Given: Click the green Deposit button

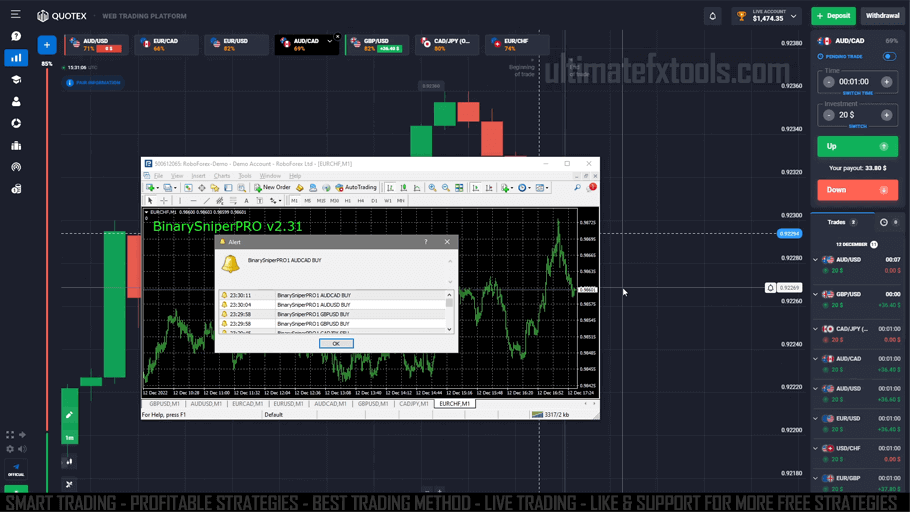Looking at the screenshot, I should tap(833, 16).
